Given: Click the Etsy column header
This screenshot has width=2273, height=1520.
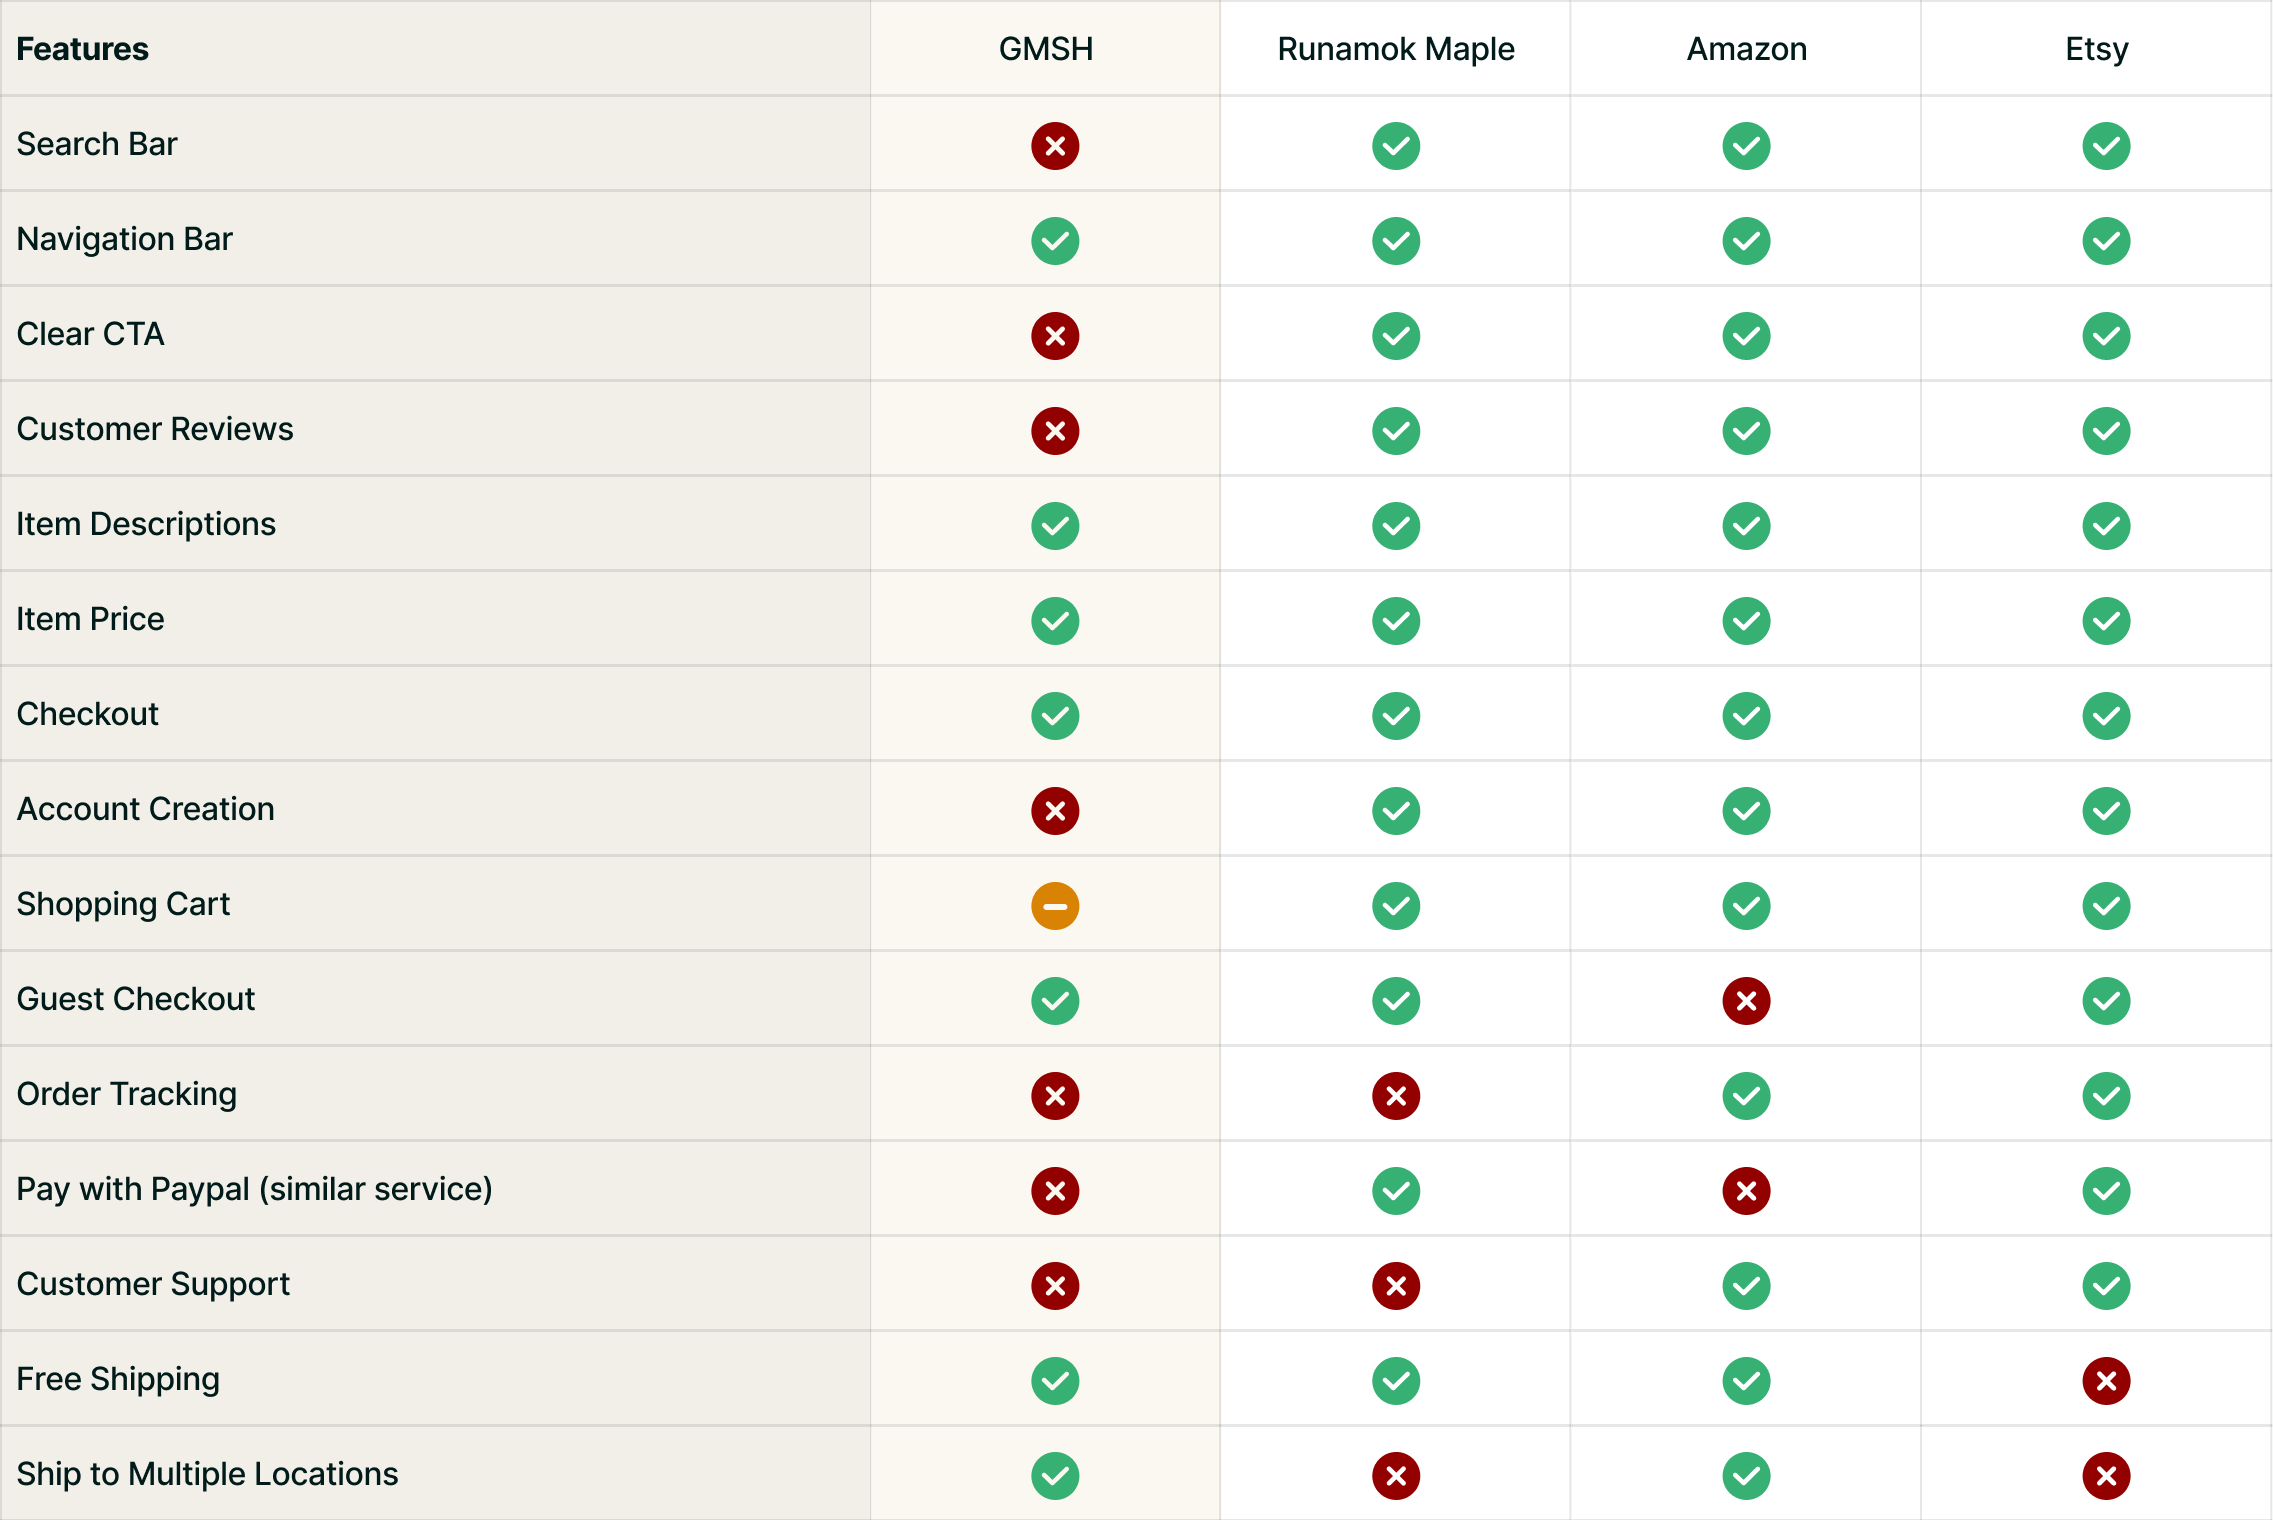Looking at the screenshot, I should 2096,49.
